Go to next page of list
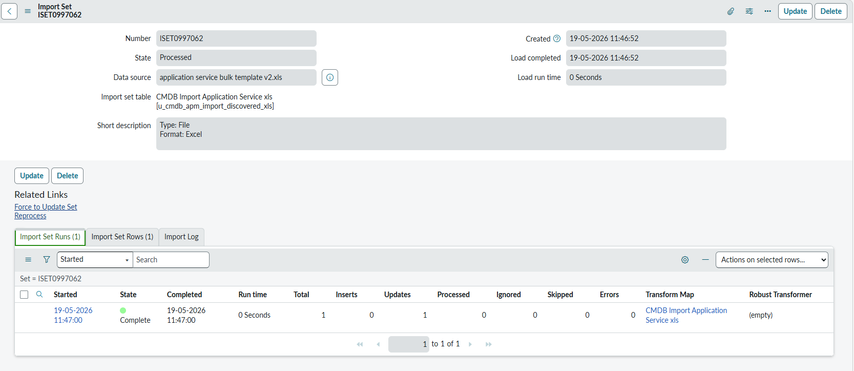Viewport: 854px width, 371px height. 470,344
